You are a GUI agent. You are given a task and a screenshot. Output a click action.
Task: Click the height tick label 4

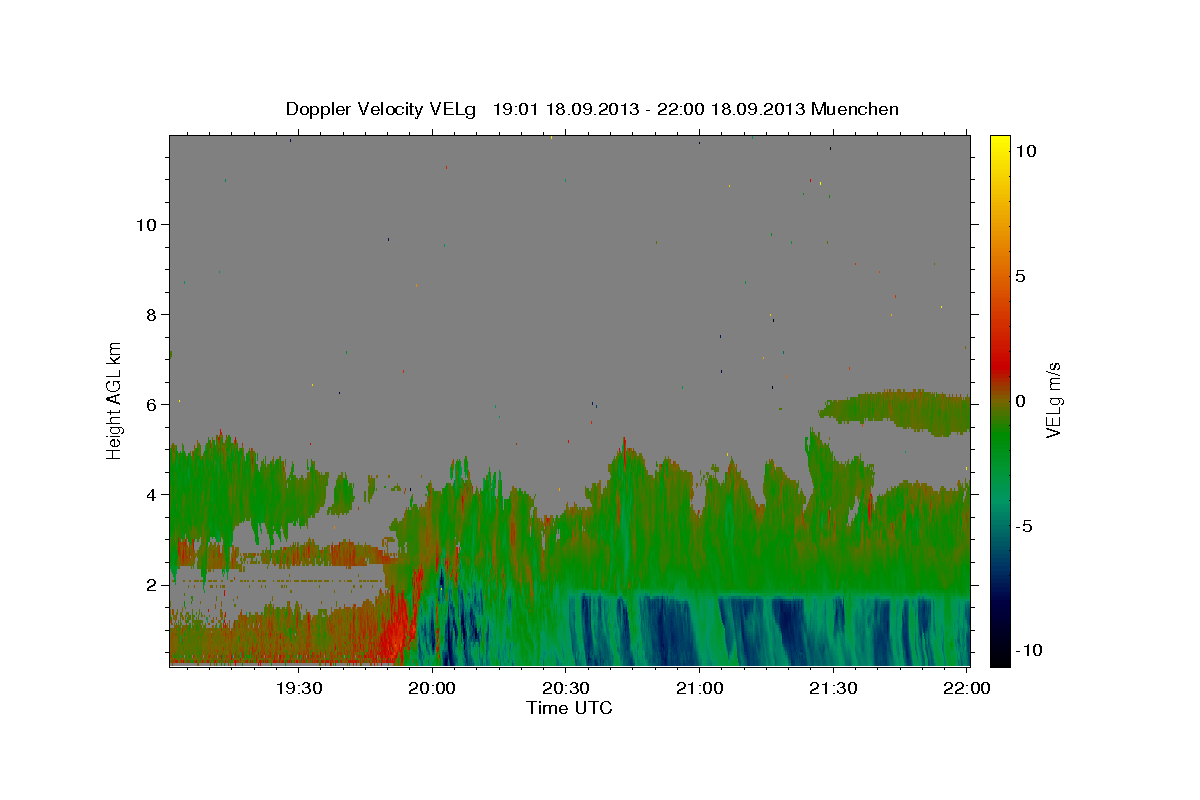coord(151,495)
